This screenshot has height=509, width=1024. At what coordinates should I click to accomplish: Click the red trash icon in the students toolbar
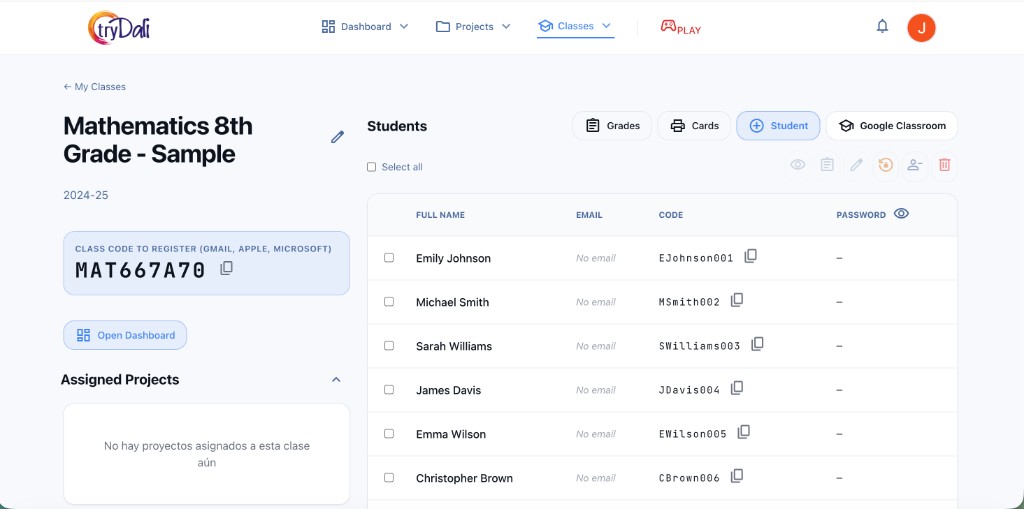944,165
